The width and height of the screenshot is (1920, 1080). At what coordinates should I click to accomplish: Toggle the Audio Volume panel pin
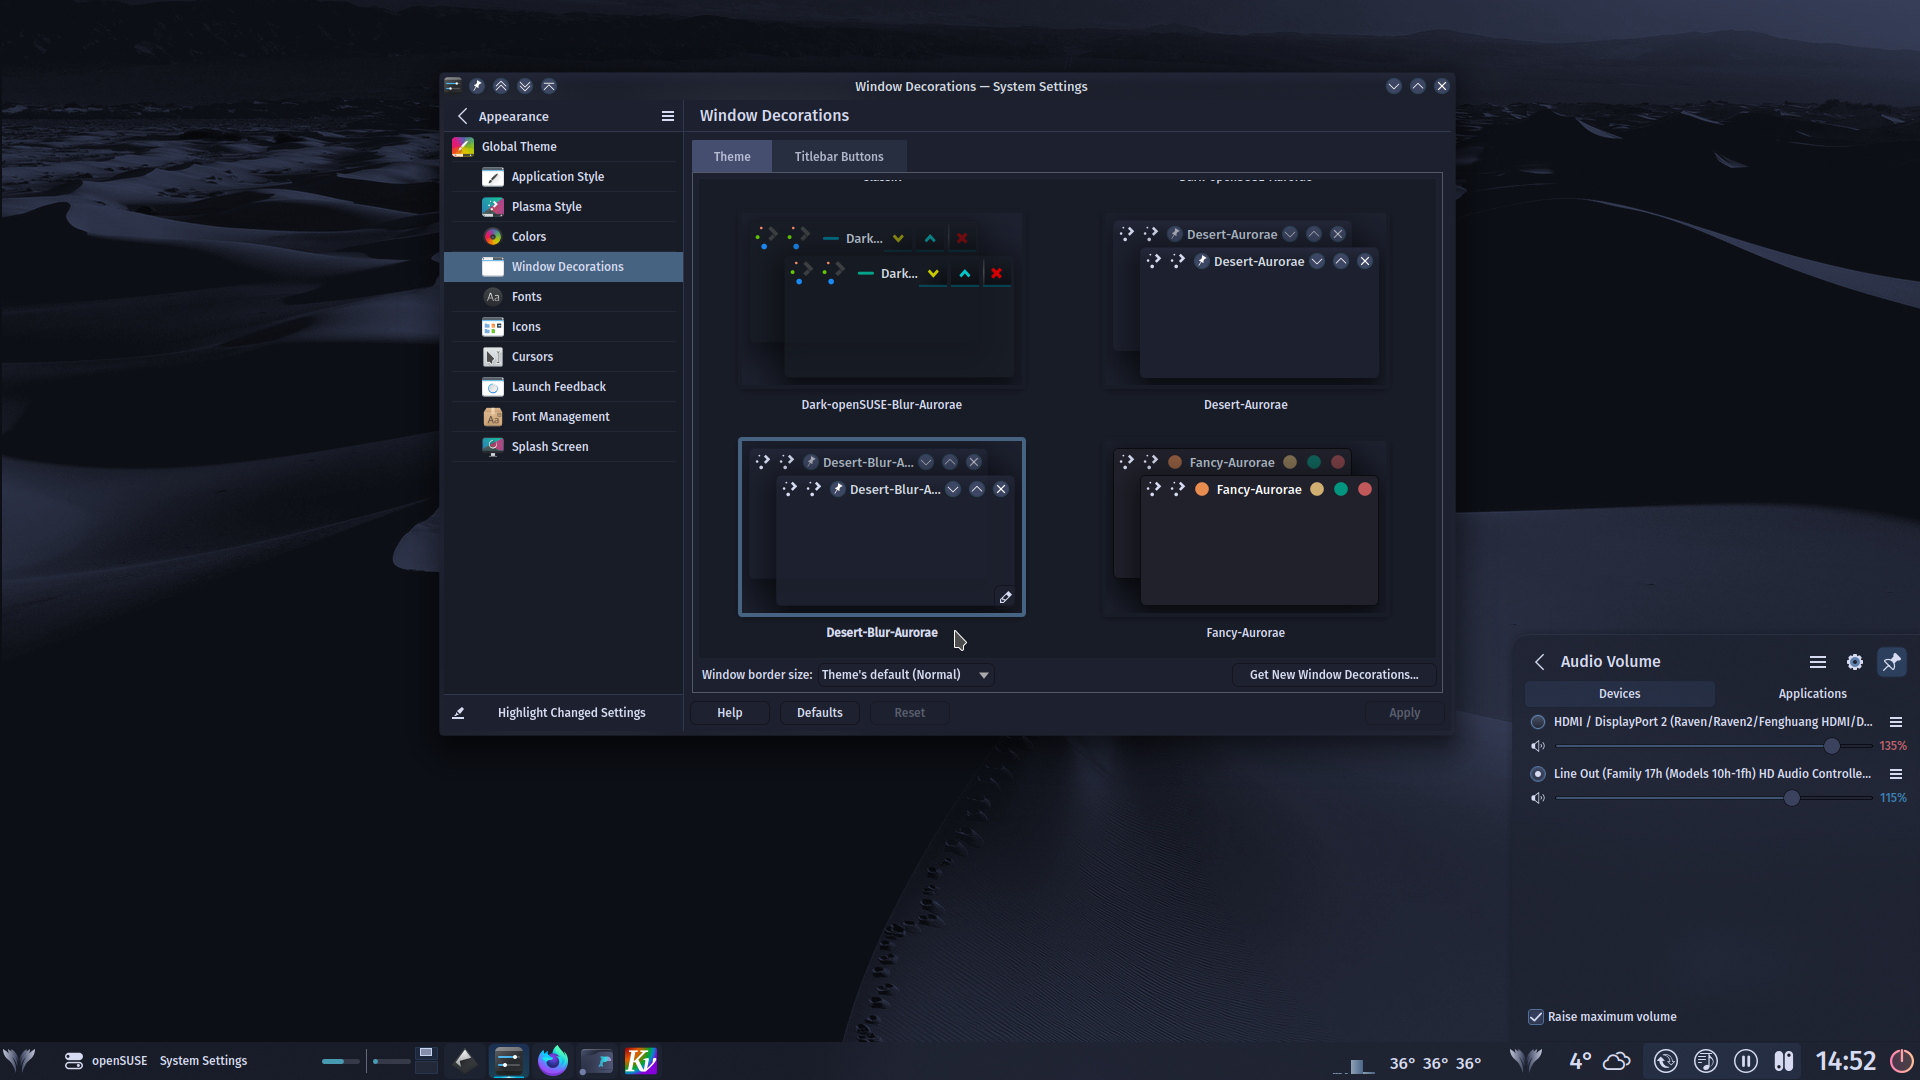click(x=1892, y=662)
